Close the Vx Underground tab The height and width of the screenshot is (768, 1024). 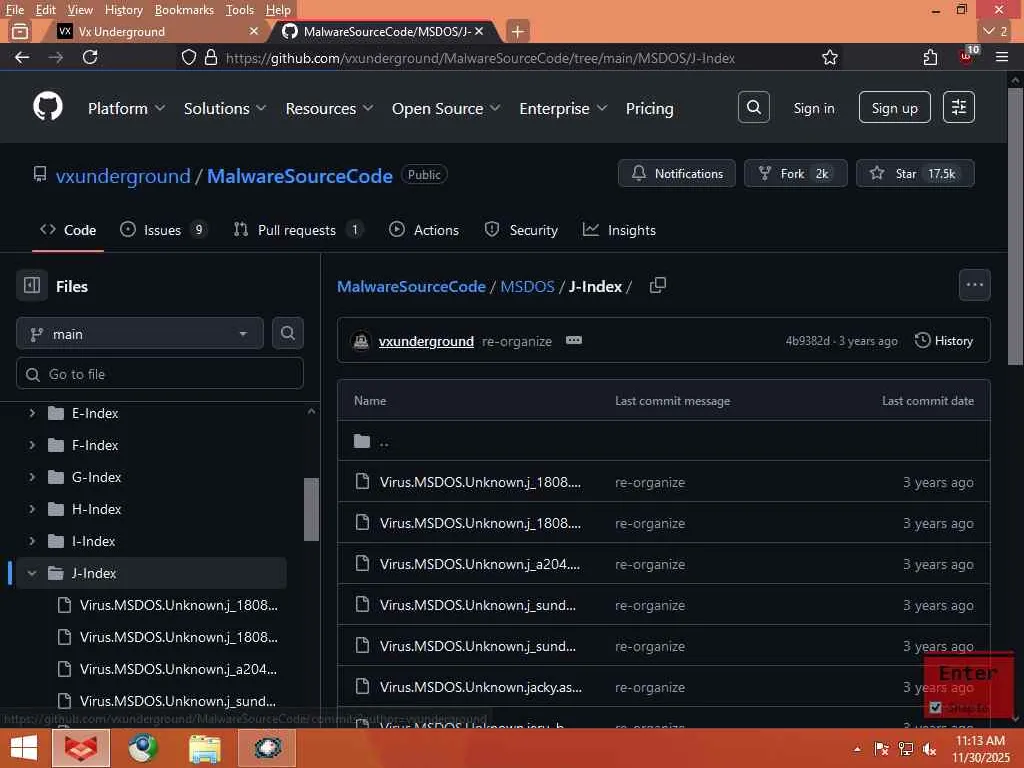(x=254, y=31)
